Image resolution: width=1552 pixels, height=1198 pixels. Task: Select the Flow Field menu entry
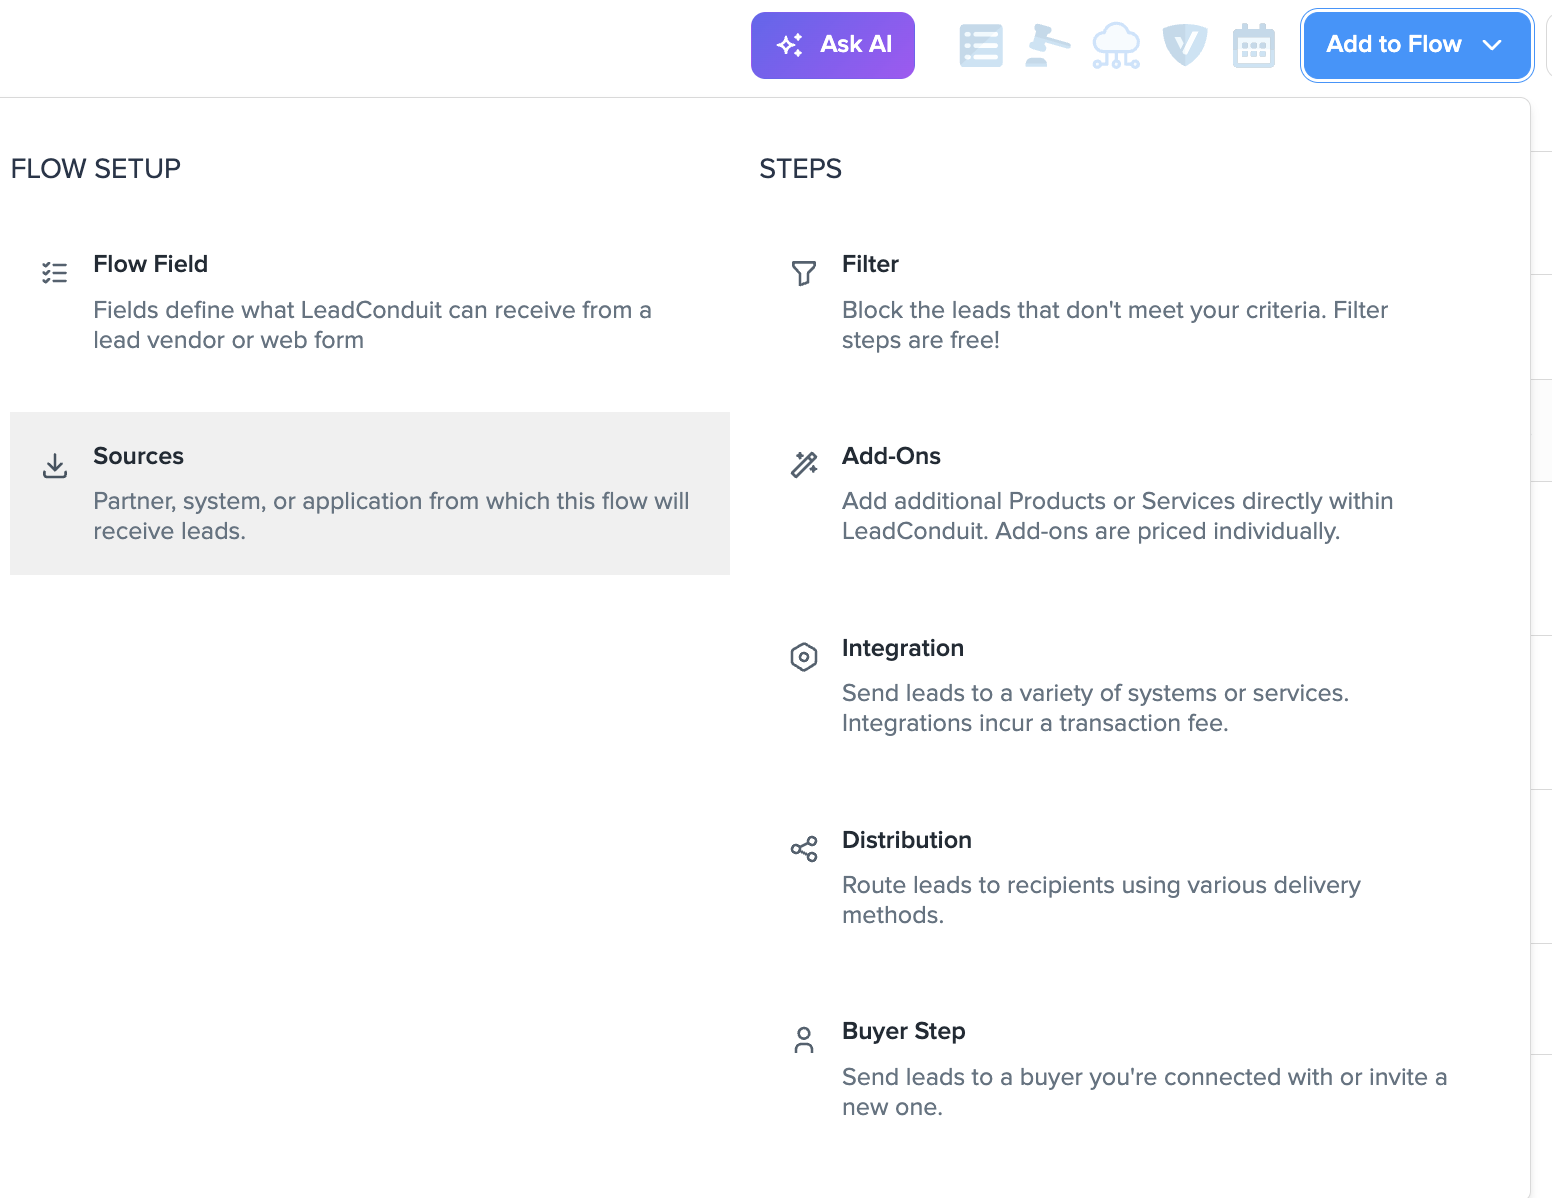370,301
